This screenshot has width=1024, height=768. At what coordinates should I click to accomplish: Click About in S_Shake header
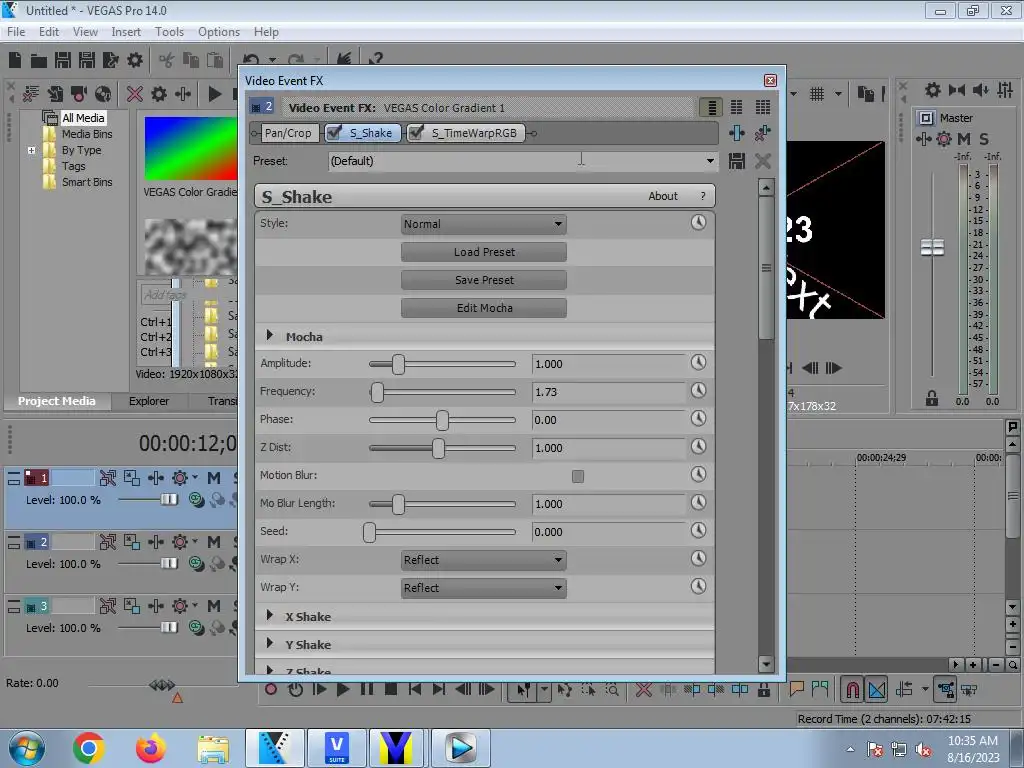click(663, 196)
